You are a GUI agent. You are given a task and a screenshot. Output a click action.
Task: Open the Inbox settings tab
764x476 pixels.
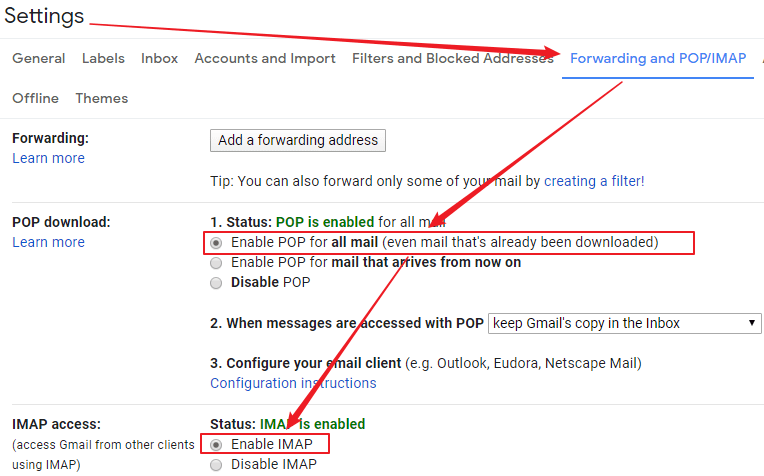159,59
